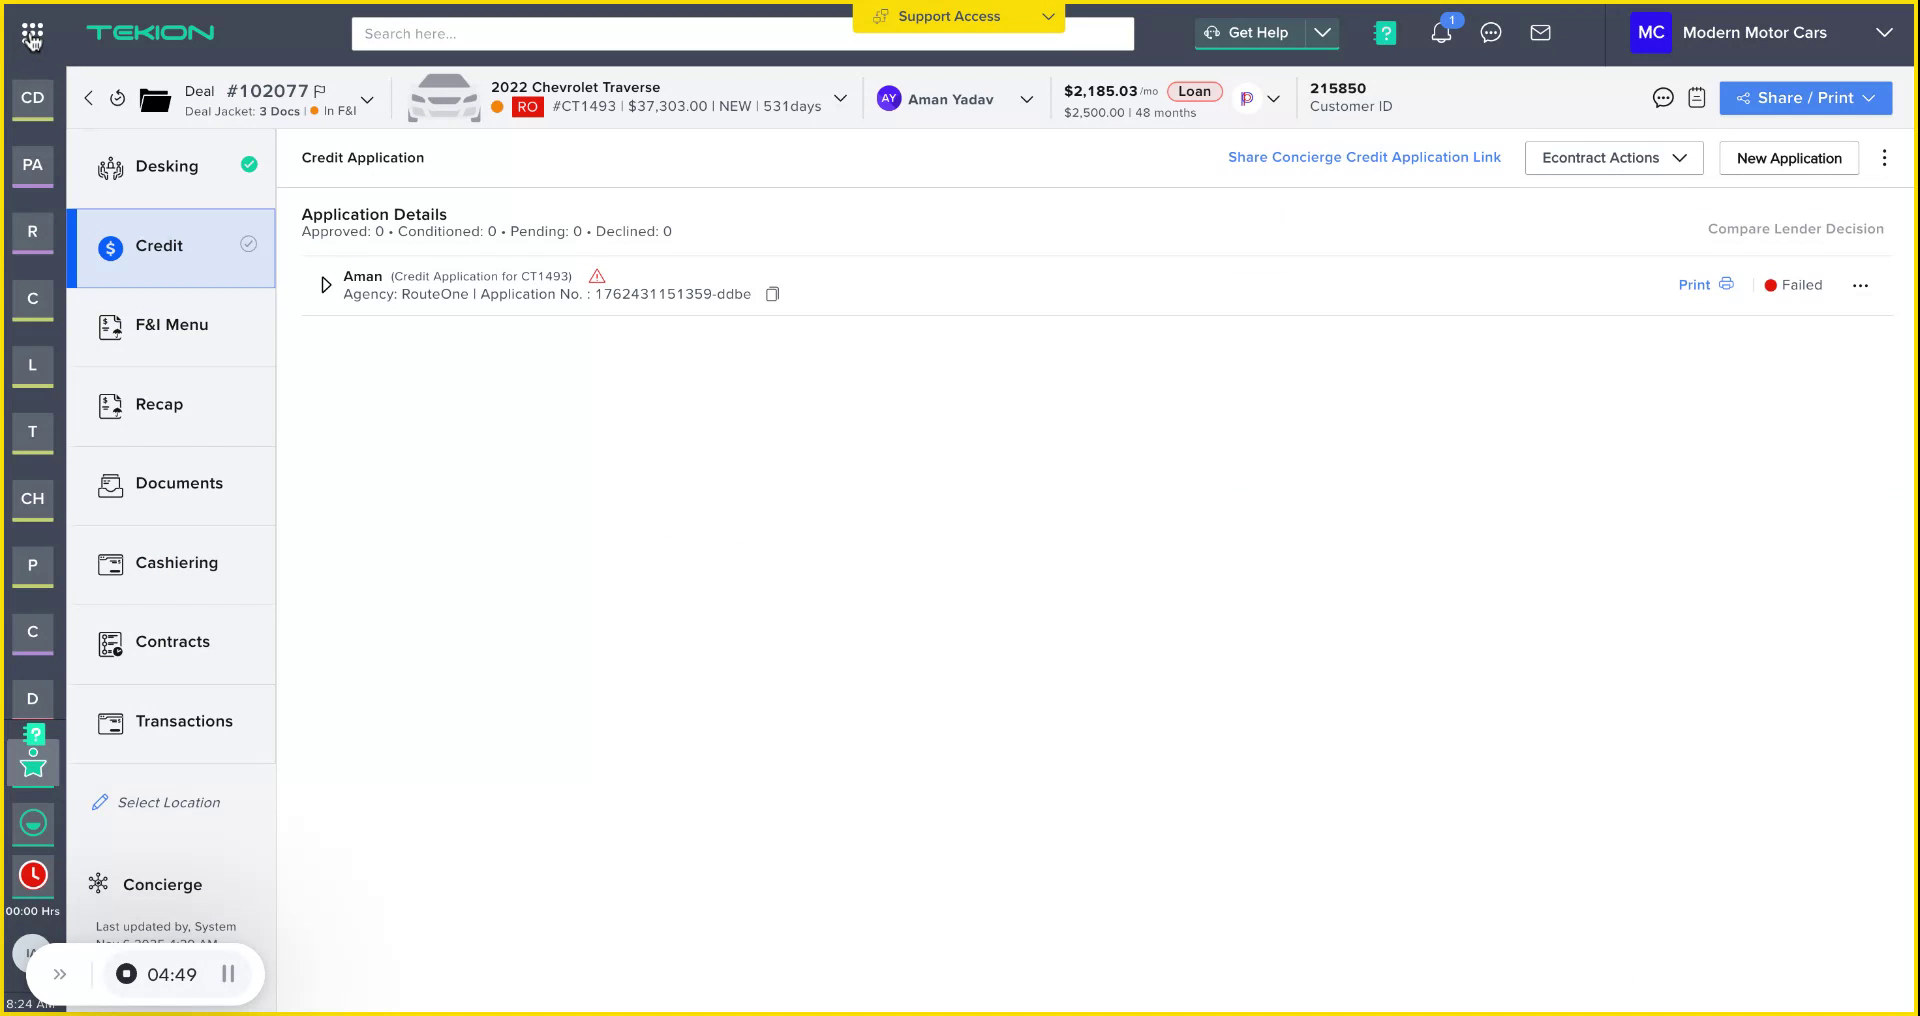
Task: Open the Recap section
Action: click(x=159, y=404)
